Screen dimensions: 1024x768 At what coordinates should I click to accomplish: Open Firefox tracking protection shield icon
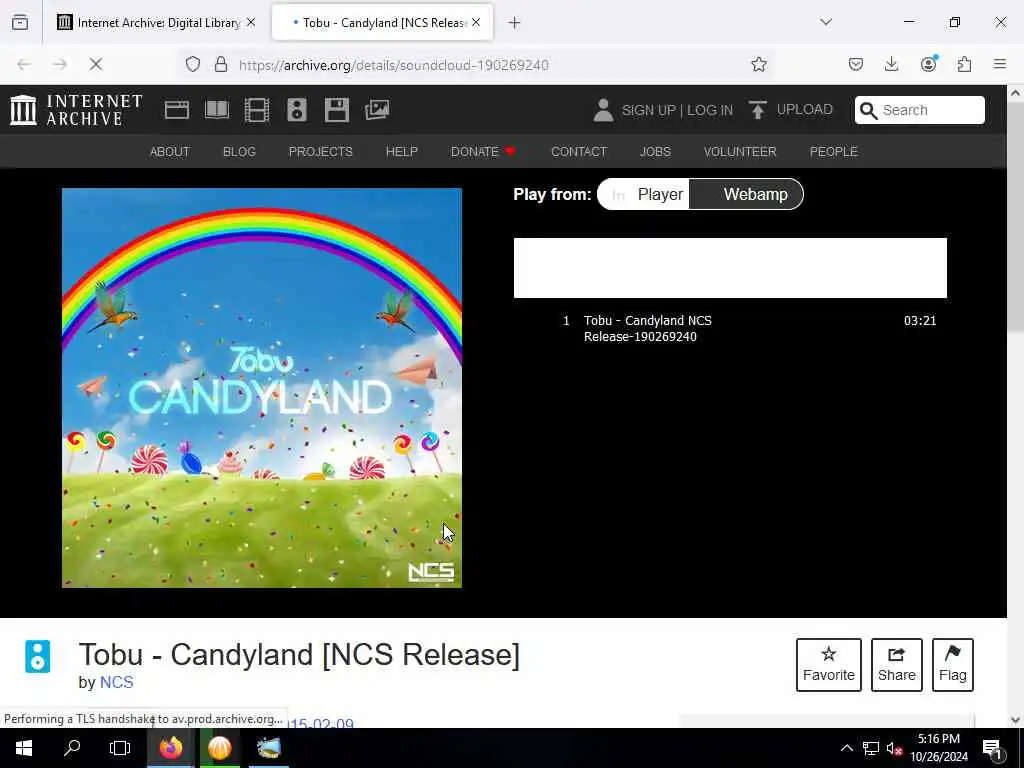193,64
